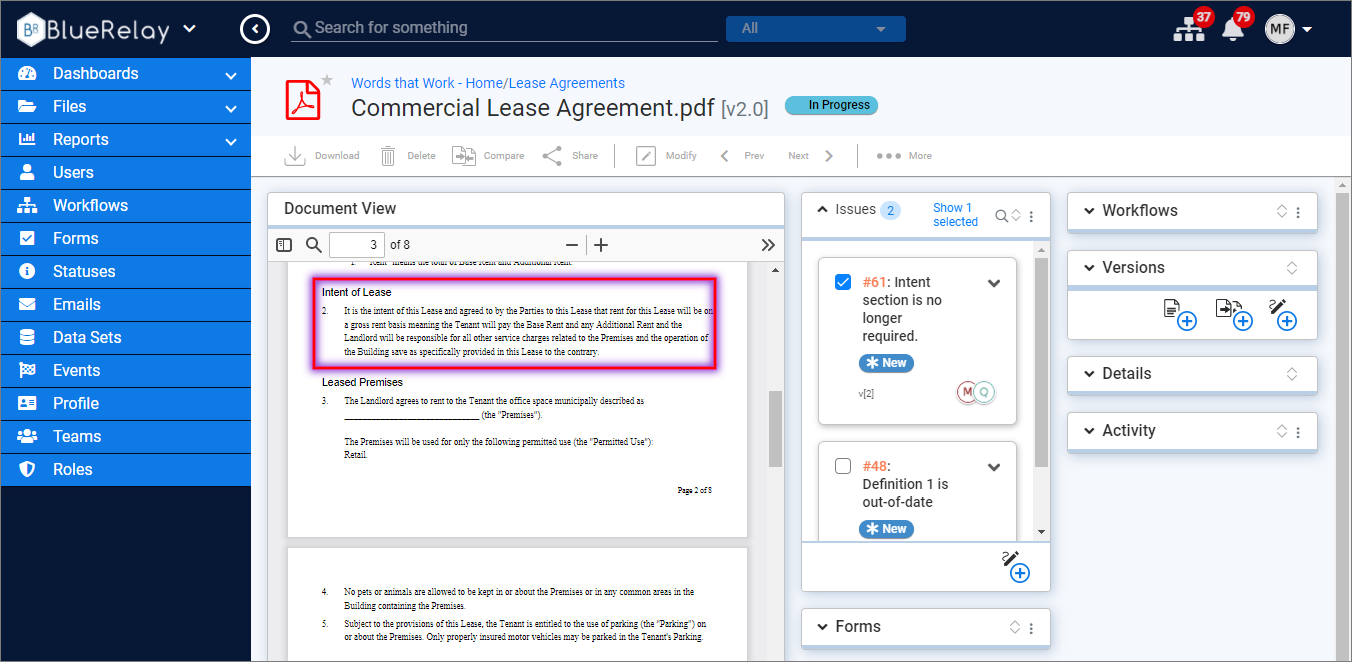Click the Download toolbar icon
Viewport: 1352px width, 662px height.
pyautogui.click(x=295, y=156)
